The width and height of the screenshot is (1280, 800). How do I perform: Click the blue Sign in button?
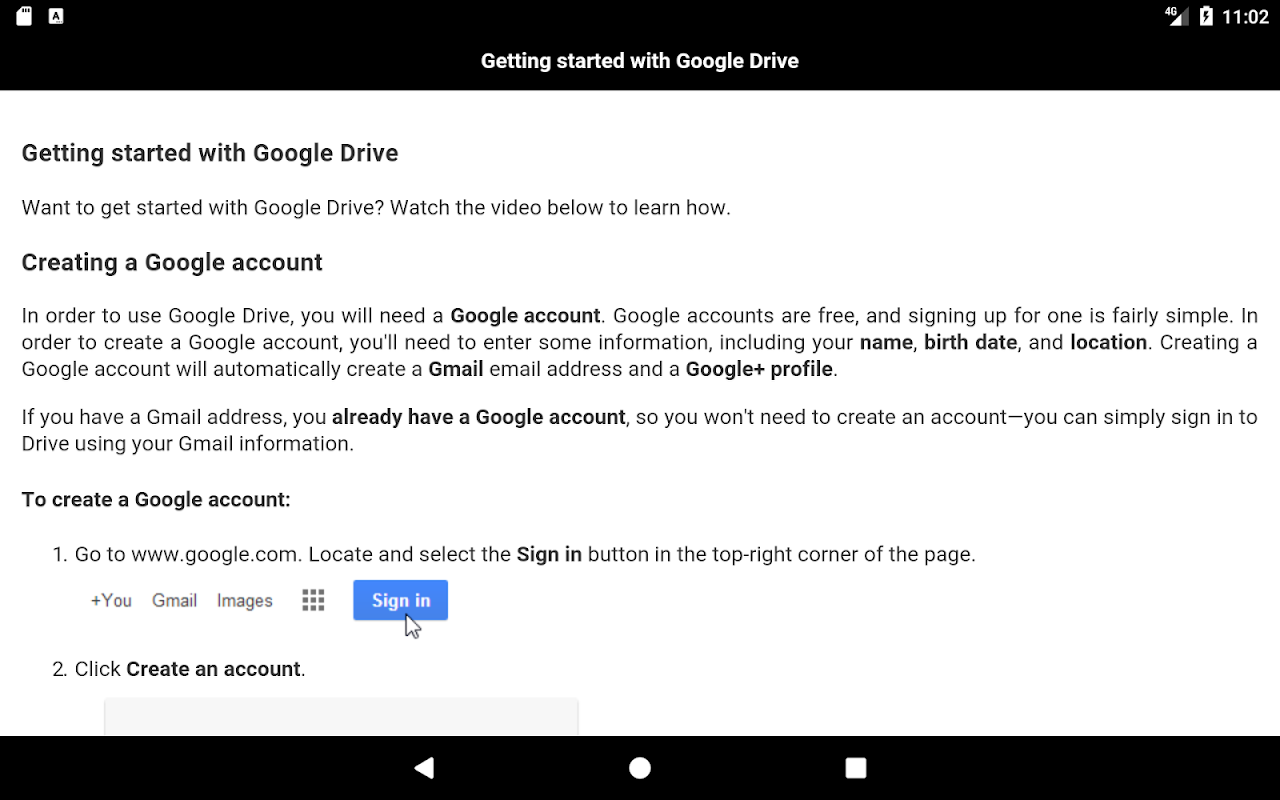tap(400, 600)
